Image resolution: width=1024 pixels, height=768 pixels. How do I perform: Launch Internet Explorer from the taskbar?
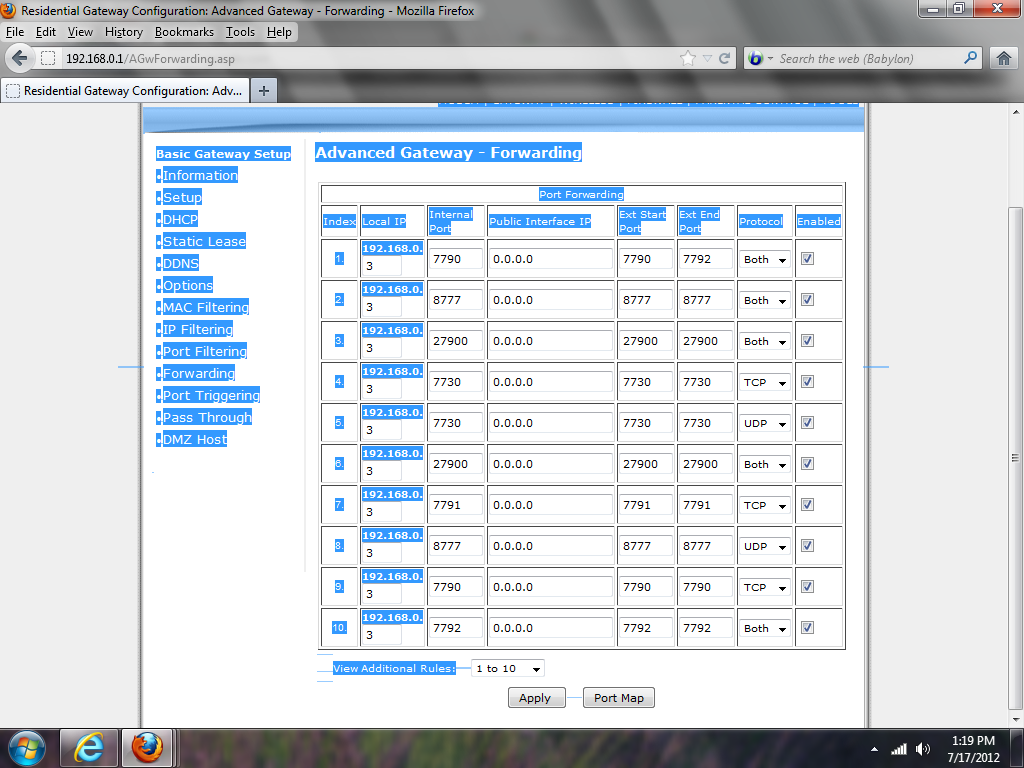(x=89, y=747)
